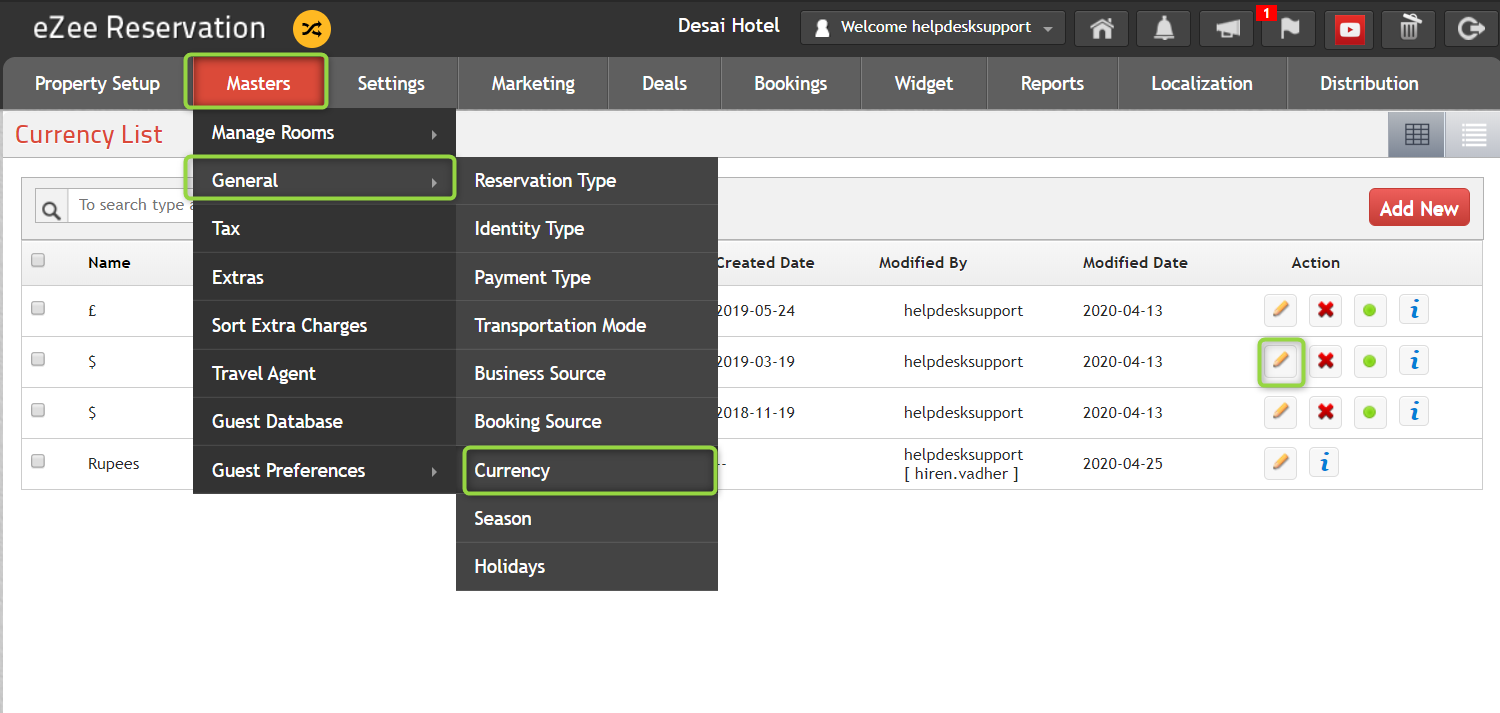Expand the Manage Rooms submenu
The width and height of the screenshot is (1500, 713).
324,133
